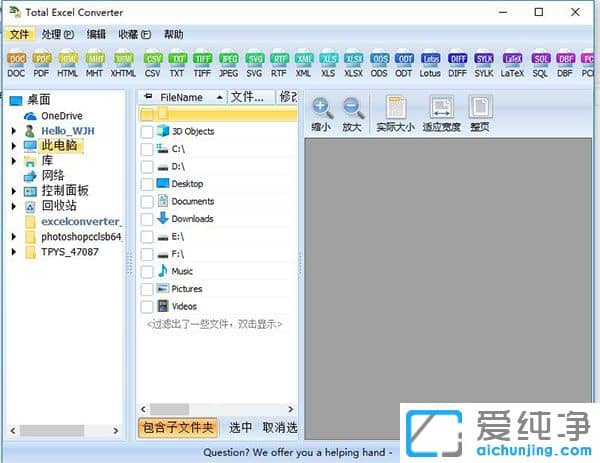This screenshot has height=463, width=600.
Task: Tick the 3D Objects checkbox
Action: [147, 132]
